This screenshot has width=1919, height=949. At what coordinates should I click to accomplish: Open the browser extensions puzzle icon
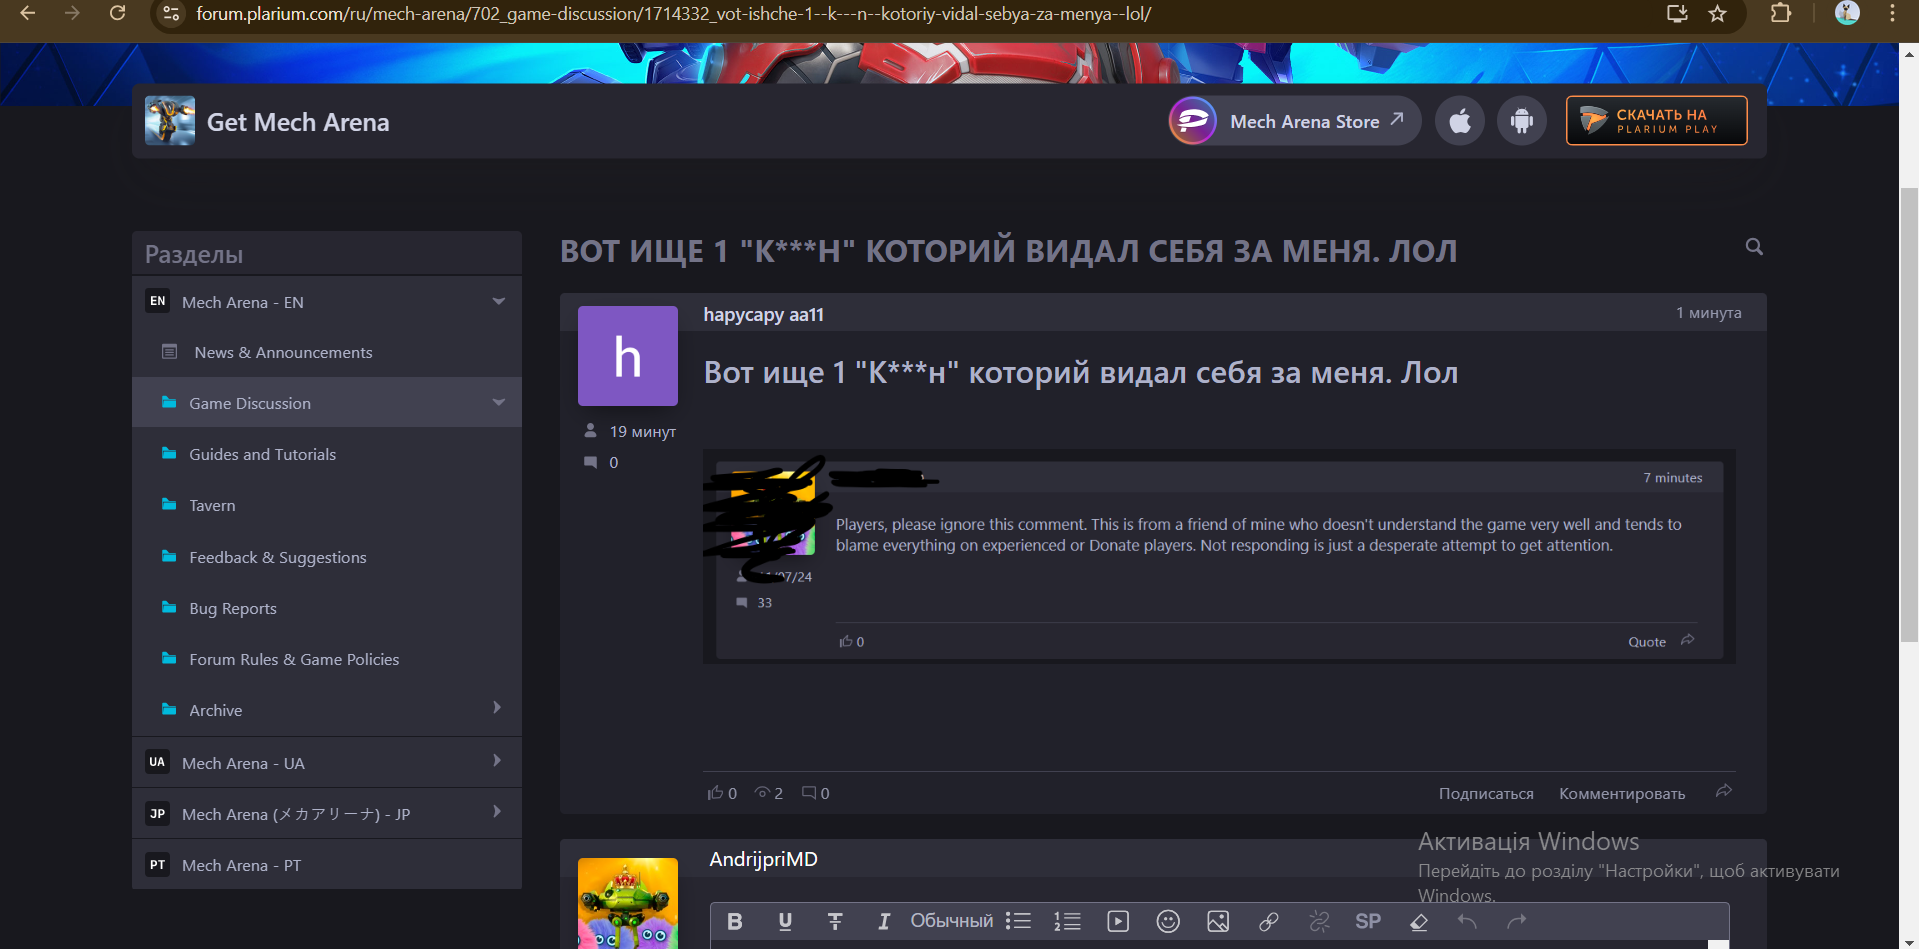pyautogui.click(x=1780, y=13)
